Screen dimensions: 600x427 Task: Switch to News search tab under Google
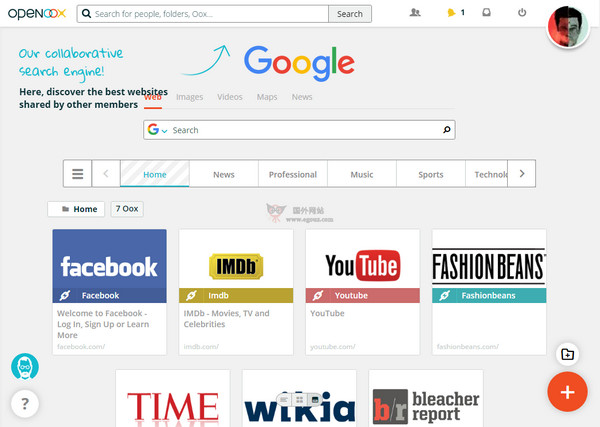tap(302, 97)
